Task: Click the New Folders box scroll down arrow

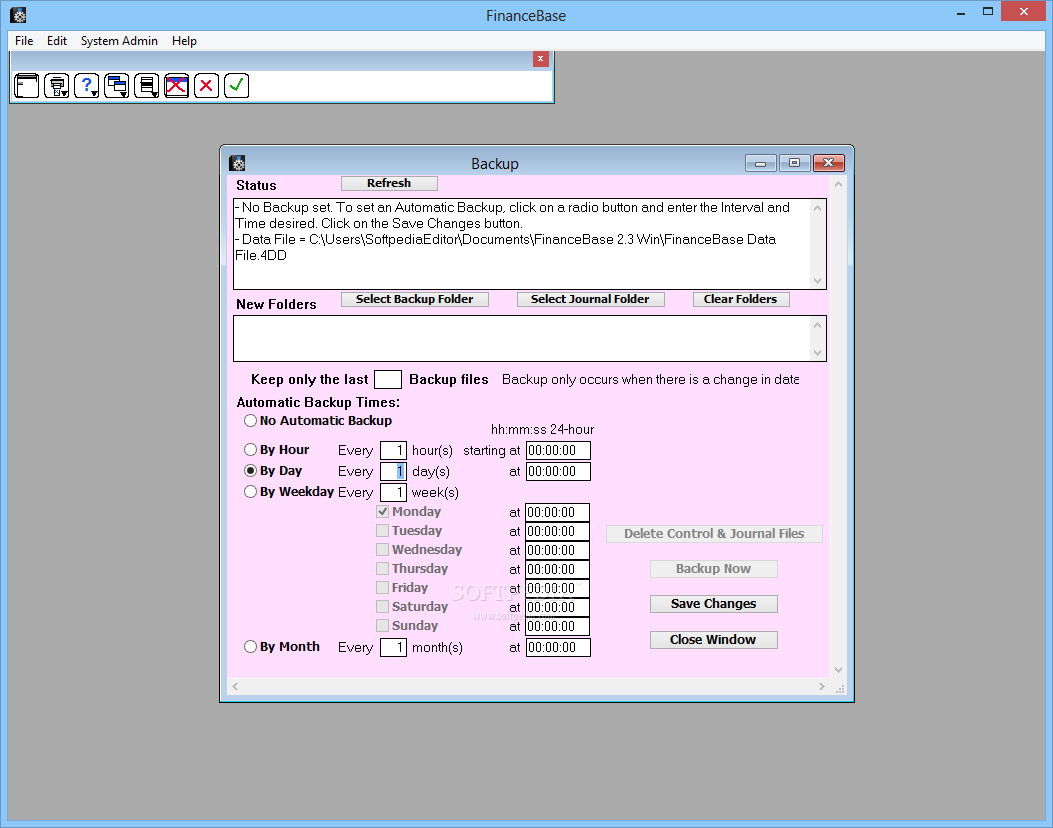Action: click(x=817, y=353)
